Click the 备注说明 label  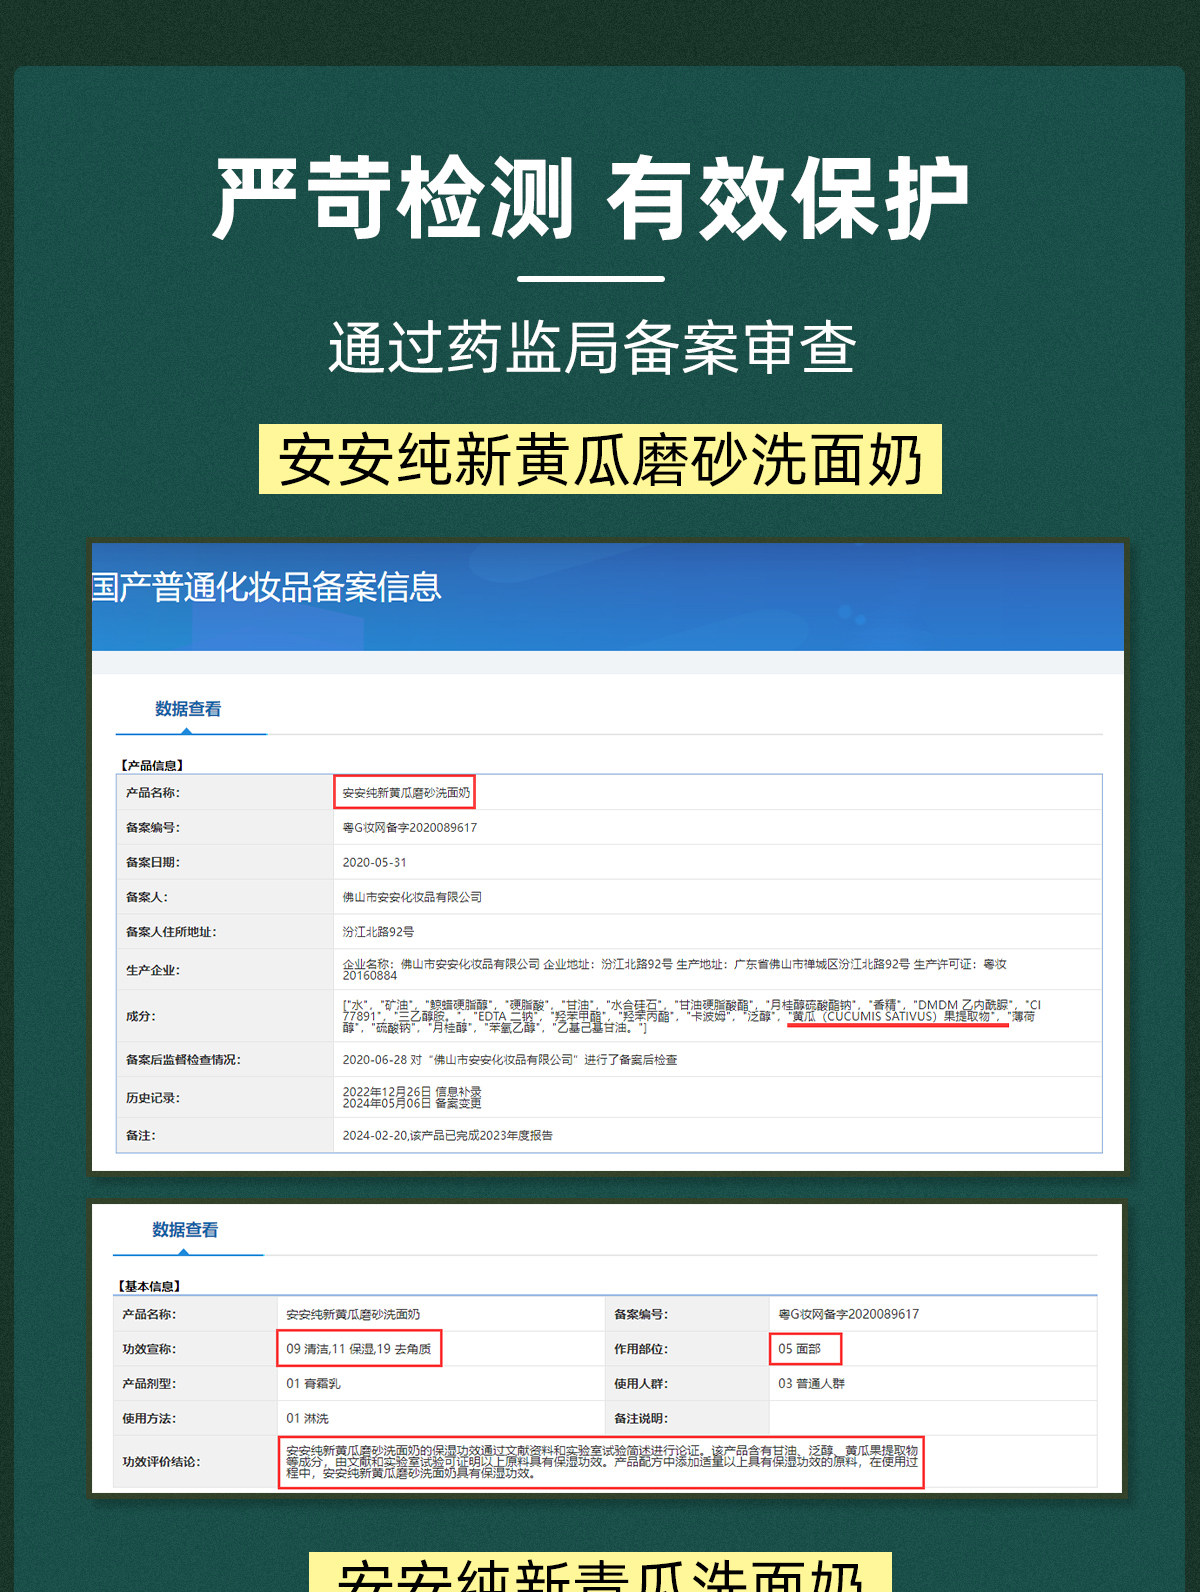tap(641, 1419)
